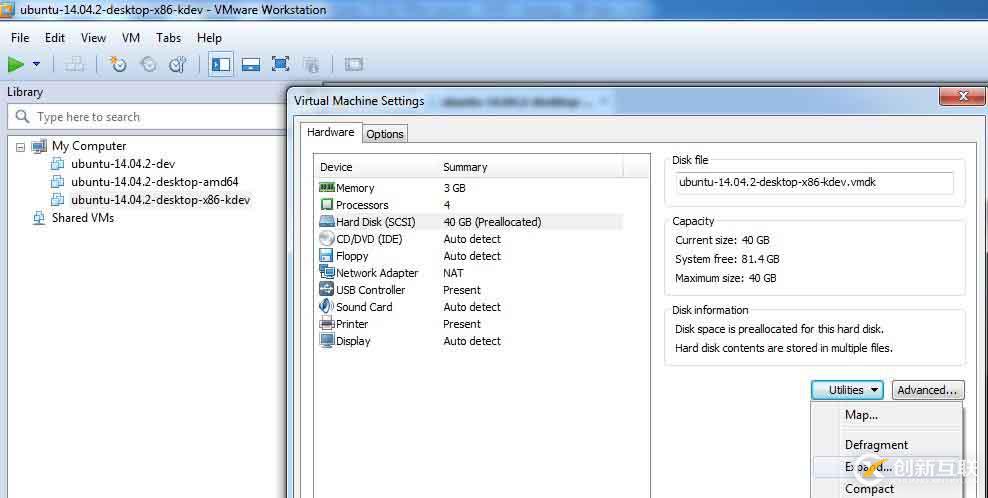Select the USB Controller device
Viewport: 988px width, 498px height.
[x=469, y=290]
